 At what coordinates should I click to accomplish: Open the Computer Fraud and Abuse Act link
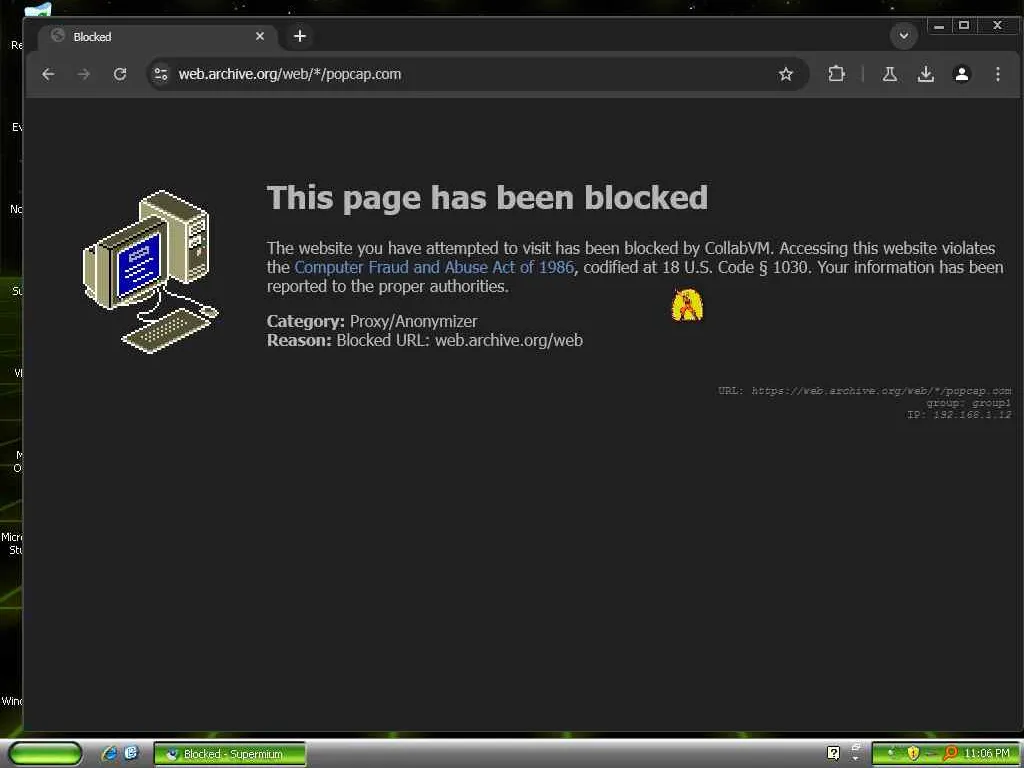[434, 267]
